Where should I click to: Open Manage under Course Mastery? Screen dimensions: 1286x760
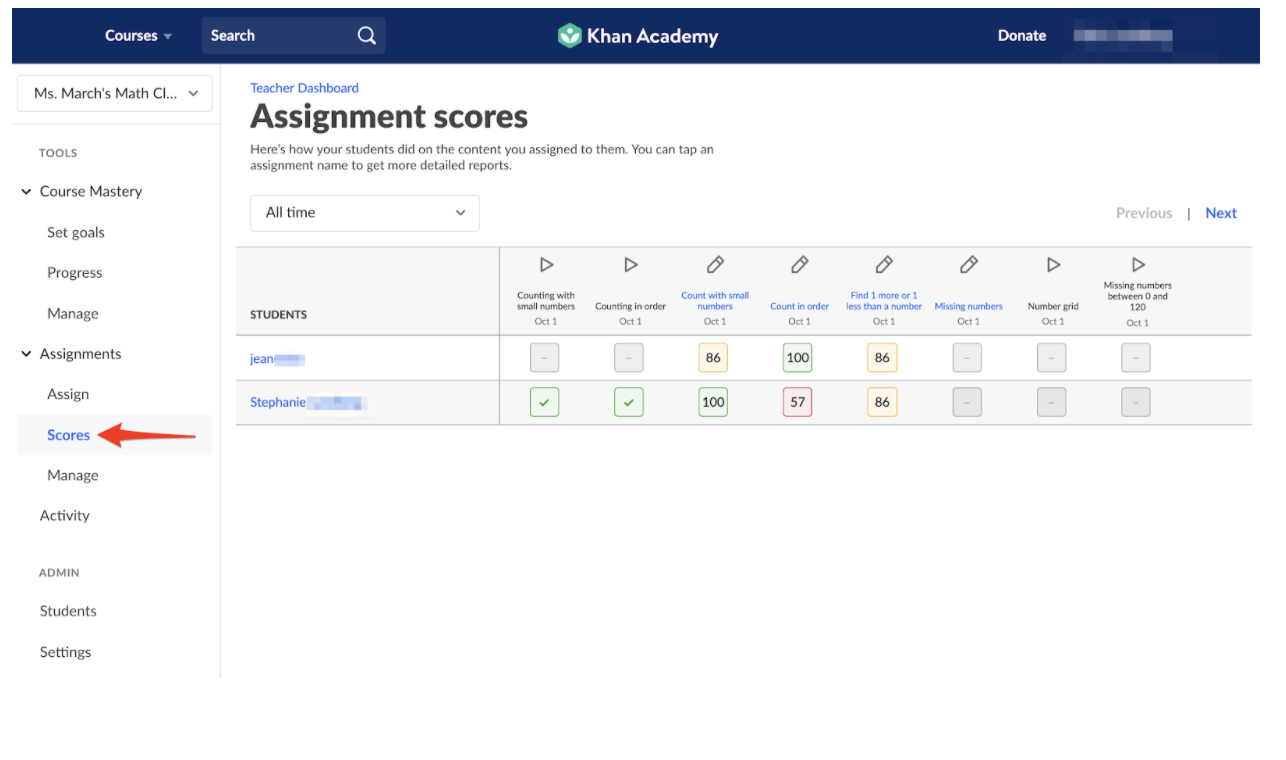73,314
